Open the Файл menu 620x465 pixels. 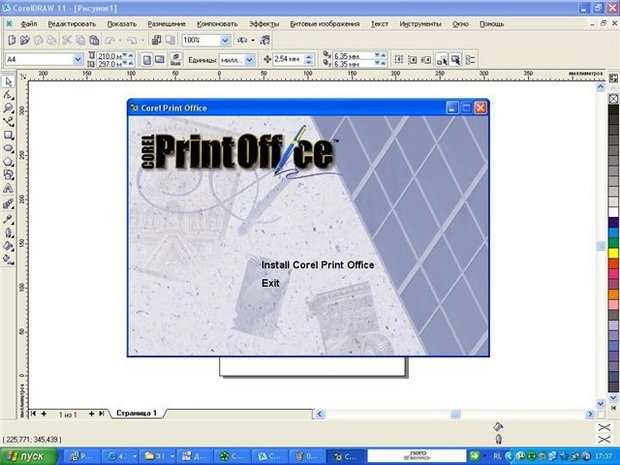coord(29,22)
